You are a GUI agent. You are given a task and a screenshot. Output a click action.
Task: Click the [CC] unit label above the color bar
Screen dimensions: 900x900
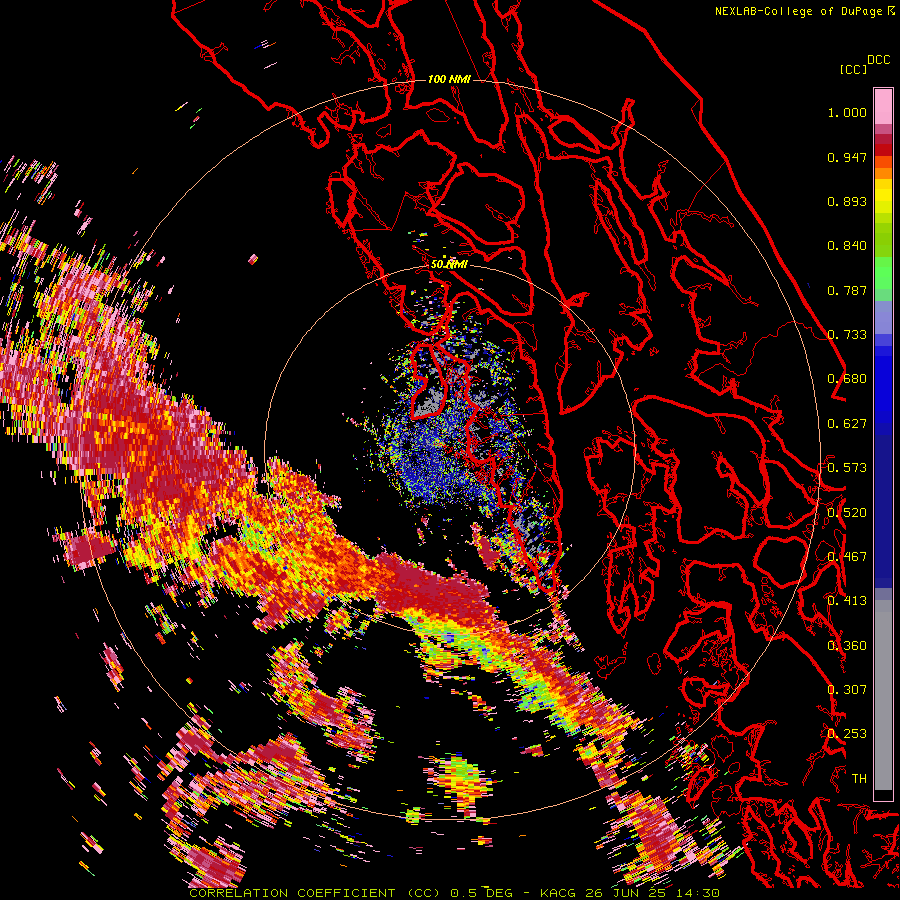853,69
